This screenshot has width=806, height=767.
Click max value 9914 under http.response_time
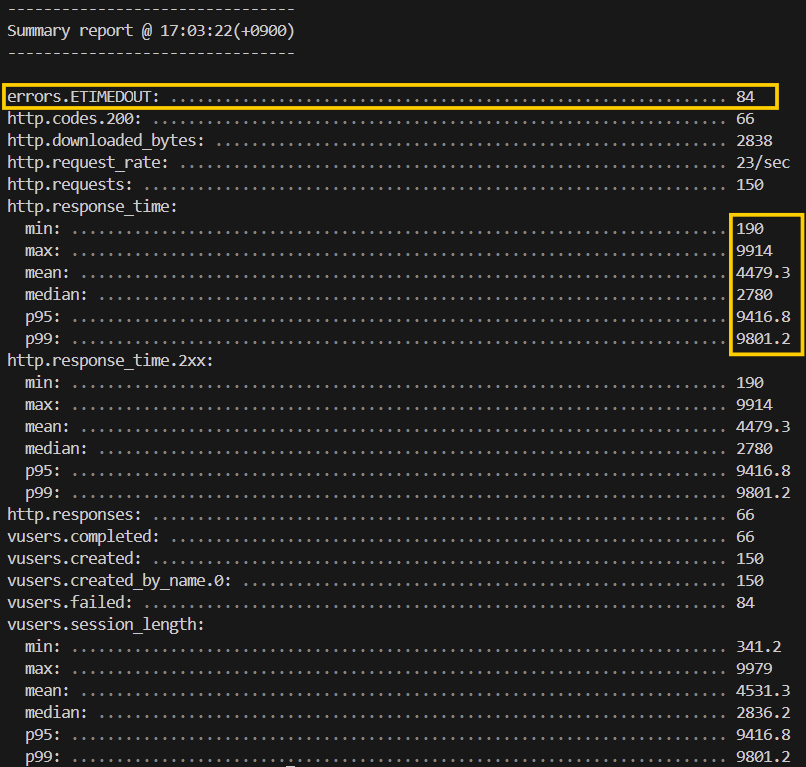tap(754, 251)
